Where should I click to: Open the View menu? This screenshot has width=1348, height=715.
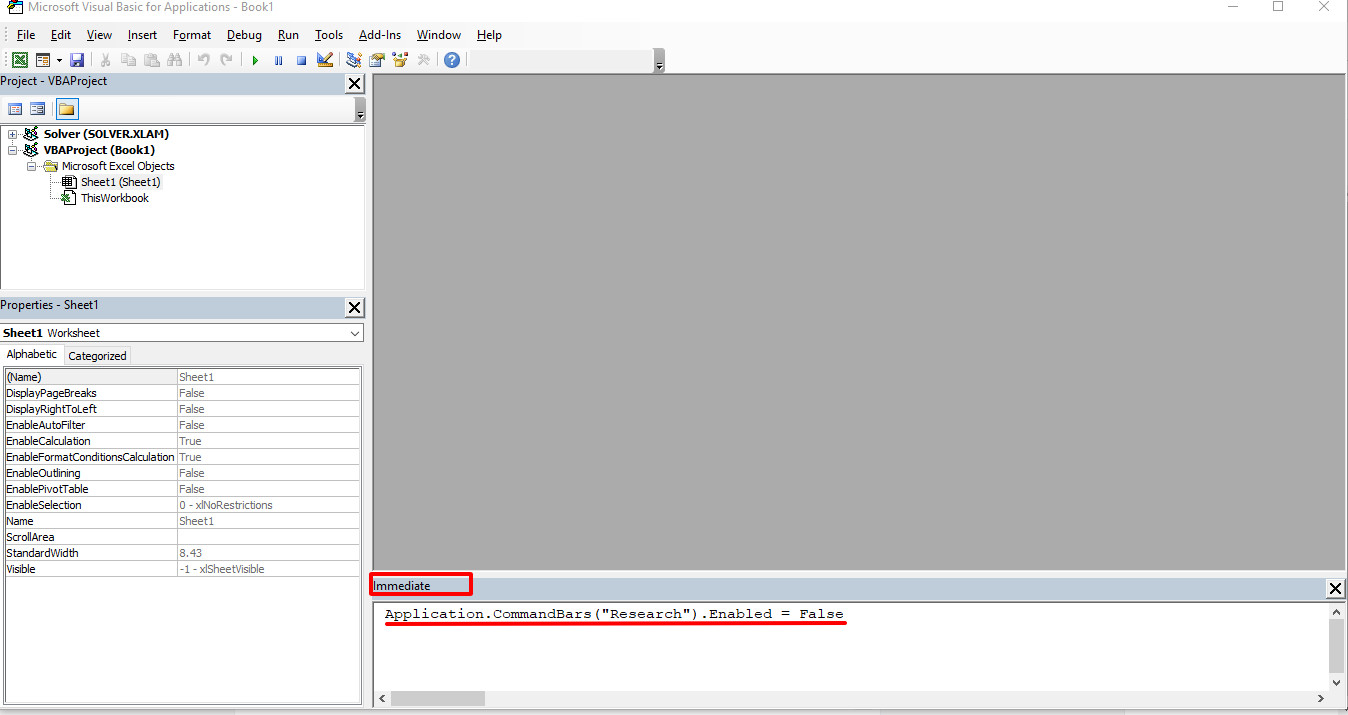[x=99, y=35]
